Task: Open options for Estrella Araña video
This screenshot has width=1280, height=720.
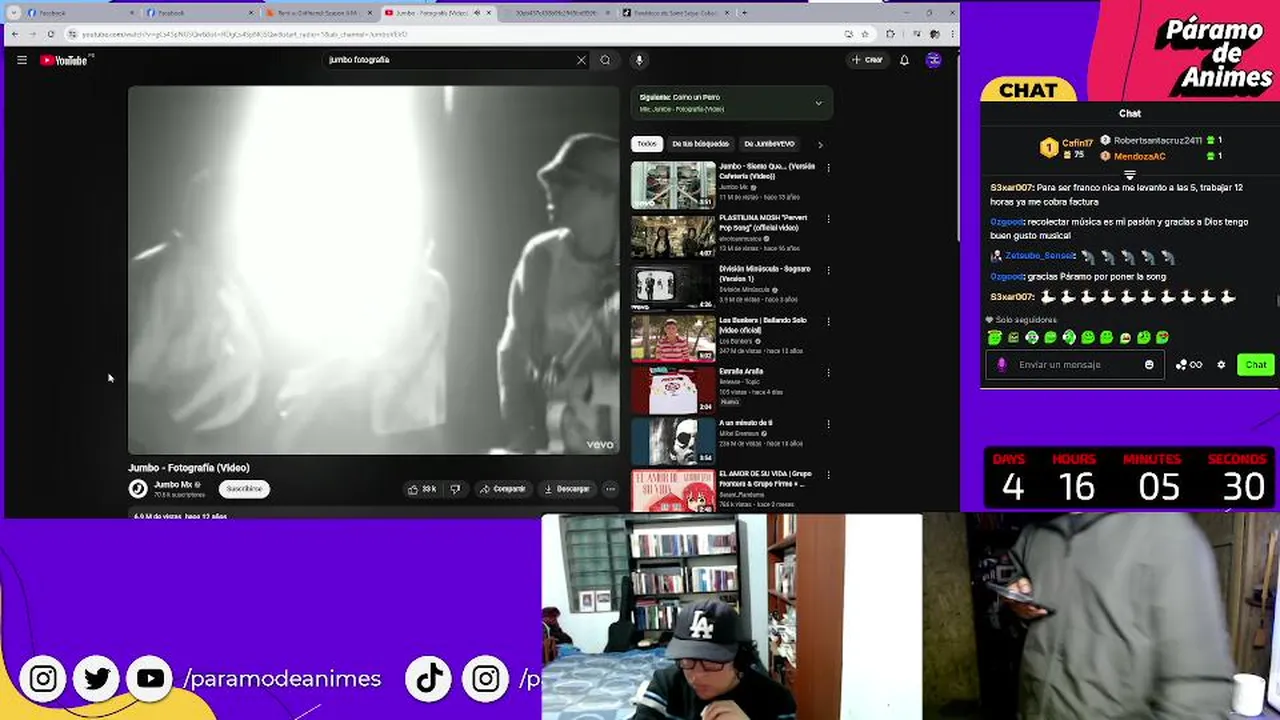Action: pyautogui.click(x=828, y=372)
